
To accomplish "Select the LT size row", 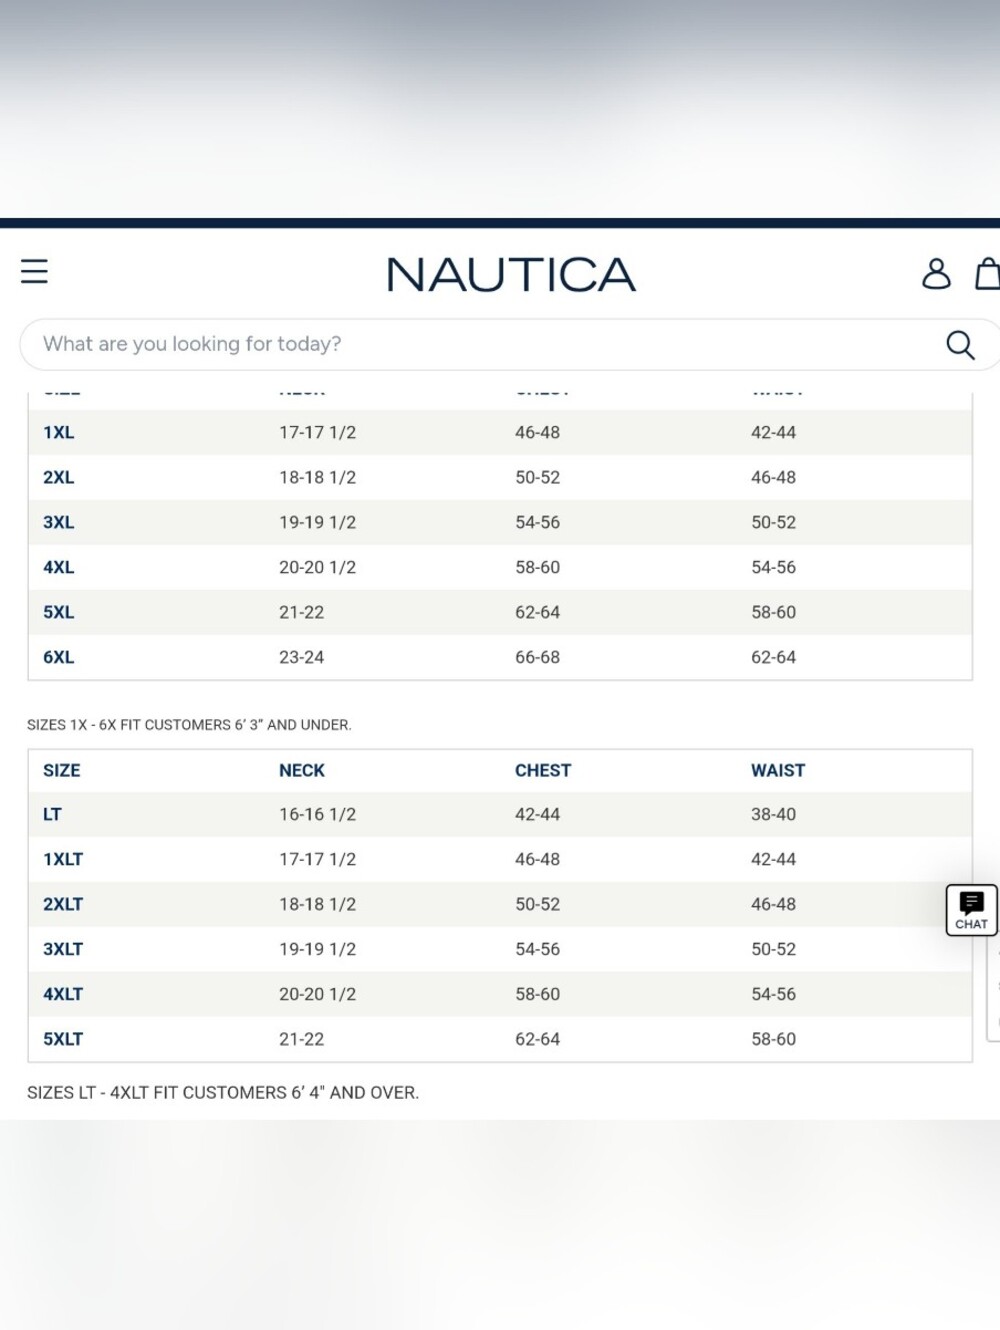I will click(x=500, y=815).
